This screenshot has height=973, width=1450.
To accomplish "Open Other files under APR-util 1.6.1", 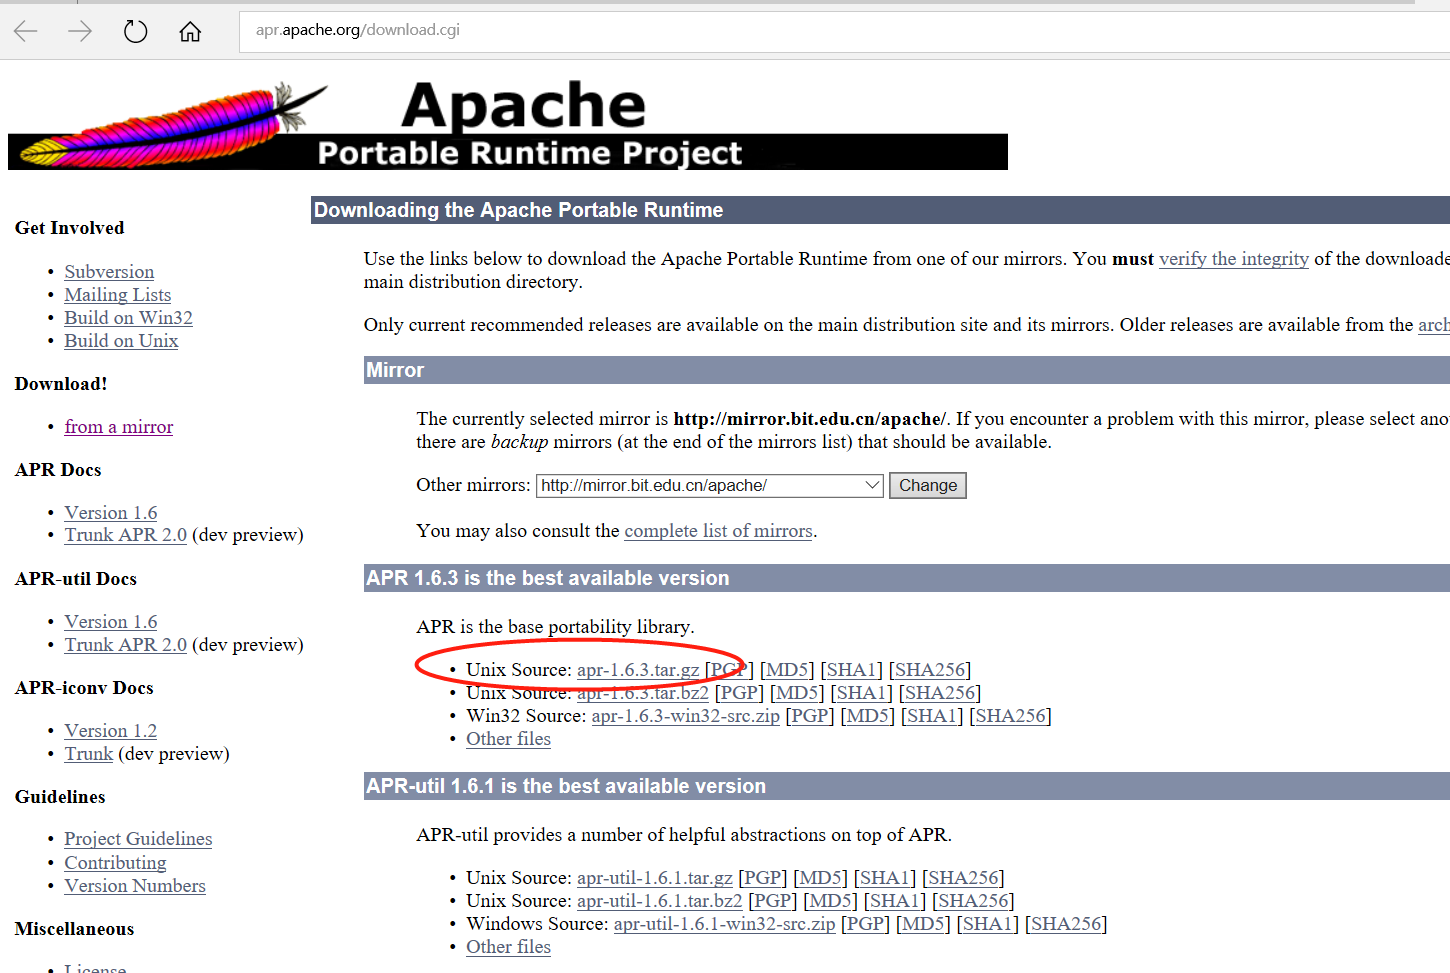I will [x=508, y=947].
